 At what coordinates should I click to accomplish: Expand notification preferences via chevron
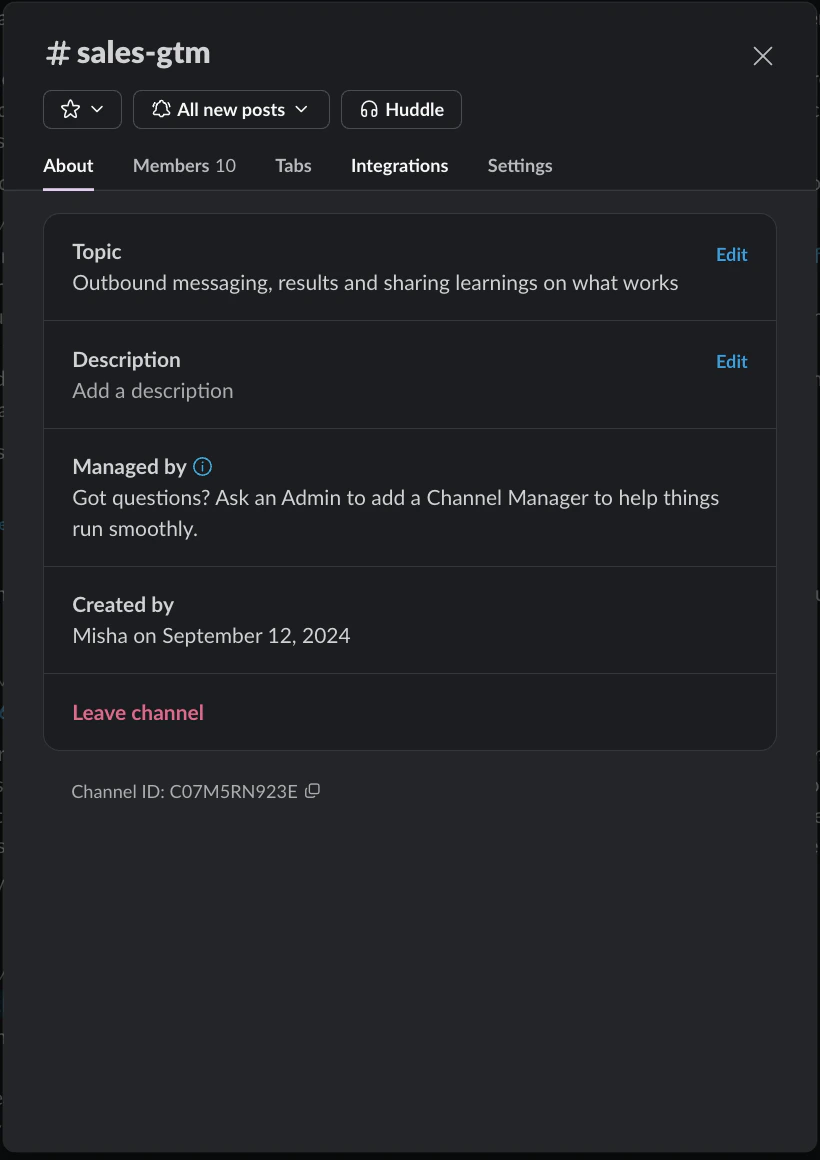pyautogui.click(x=303, y=109)
